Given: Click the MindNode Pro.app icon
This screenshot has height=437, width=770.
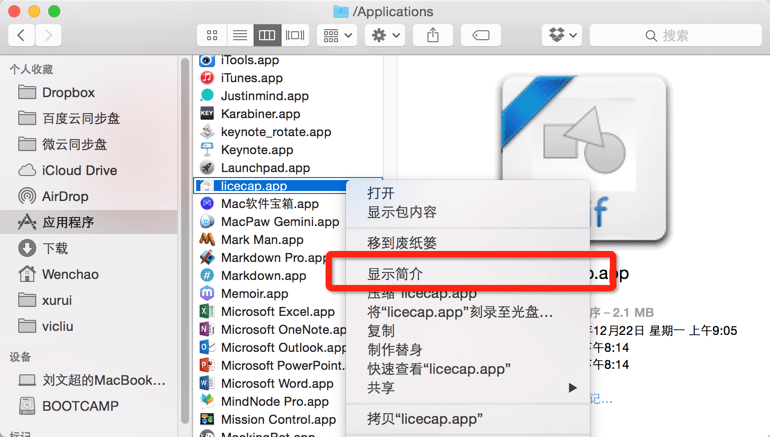Looking at the screenshot, I should pyautogui.click(x=207, y=401).
